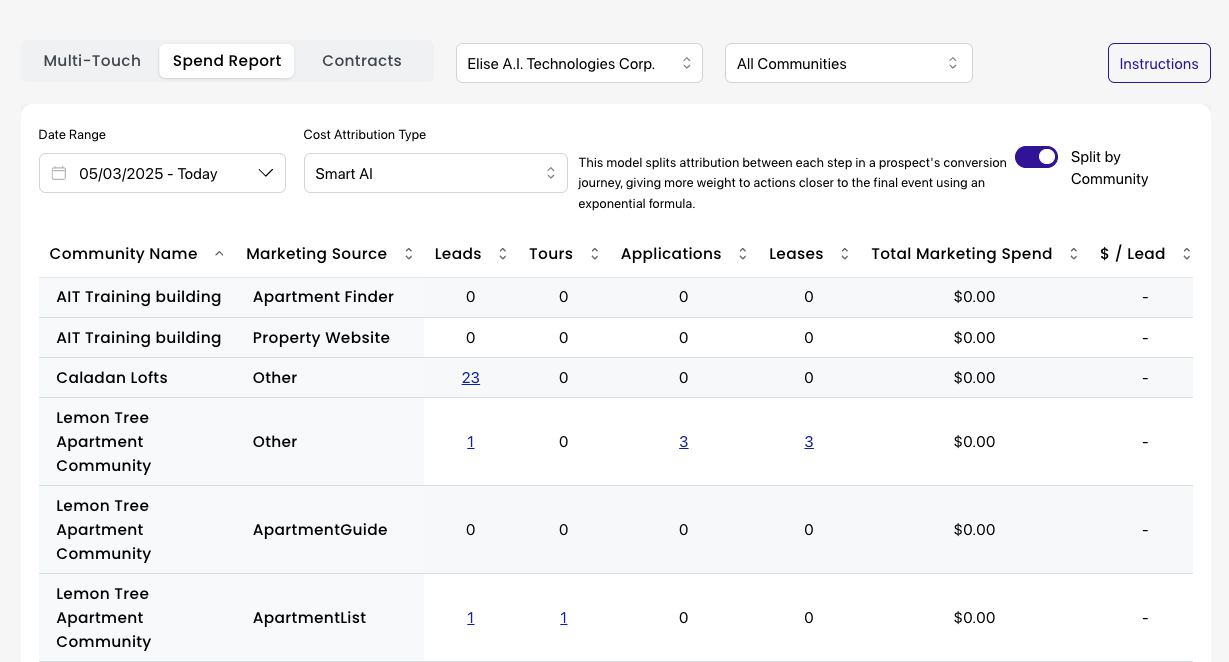This screenshot has width=1229, height=662.
Task: Click the Community Name header text
Action: coord(123,254)
